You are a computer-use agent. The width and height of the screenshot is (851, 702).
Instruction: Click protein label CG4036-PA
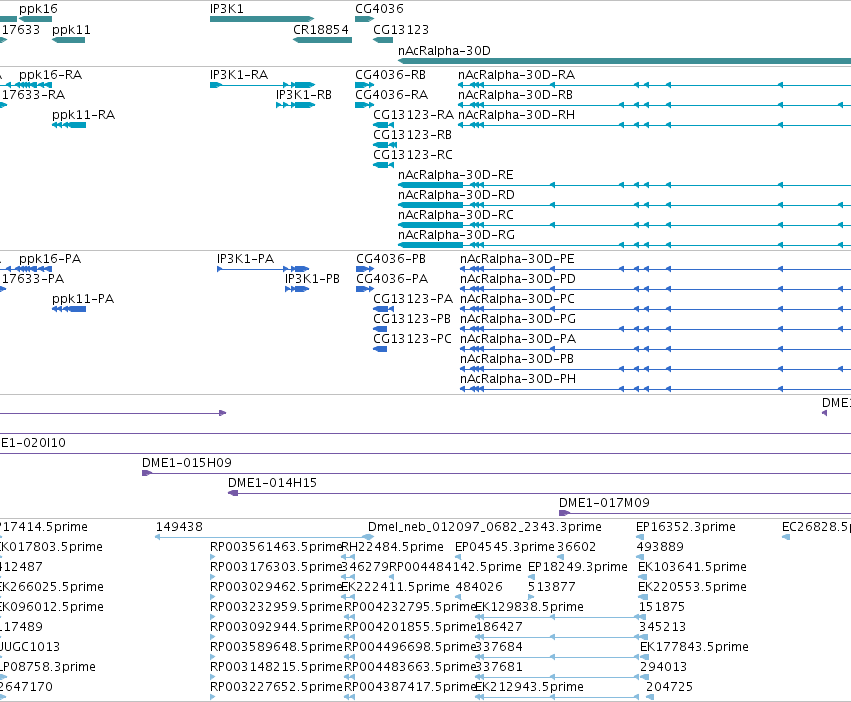tap(392, 279)
